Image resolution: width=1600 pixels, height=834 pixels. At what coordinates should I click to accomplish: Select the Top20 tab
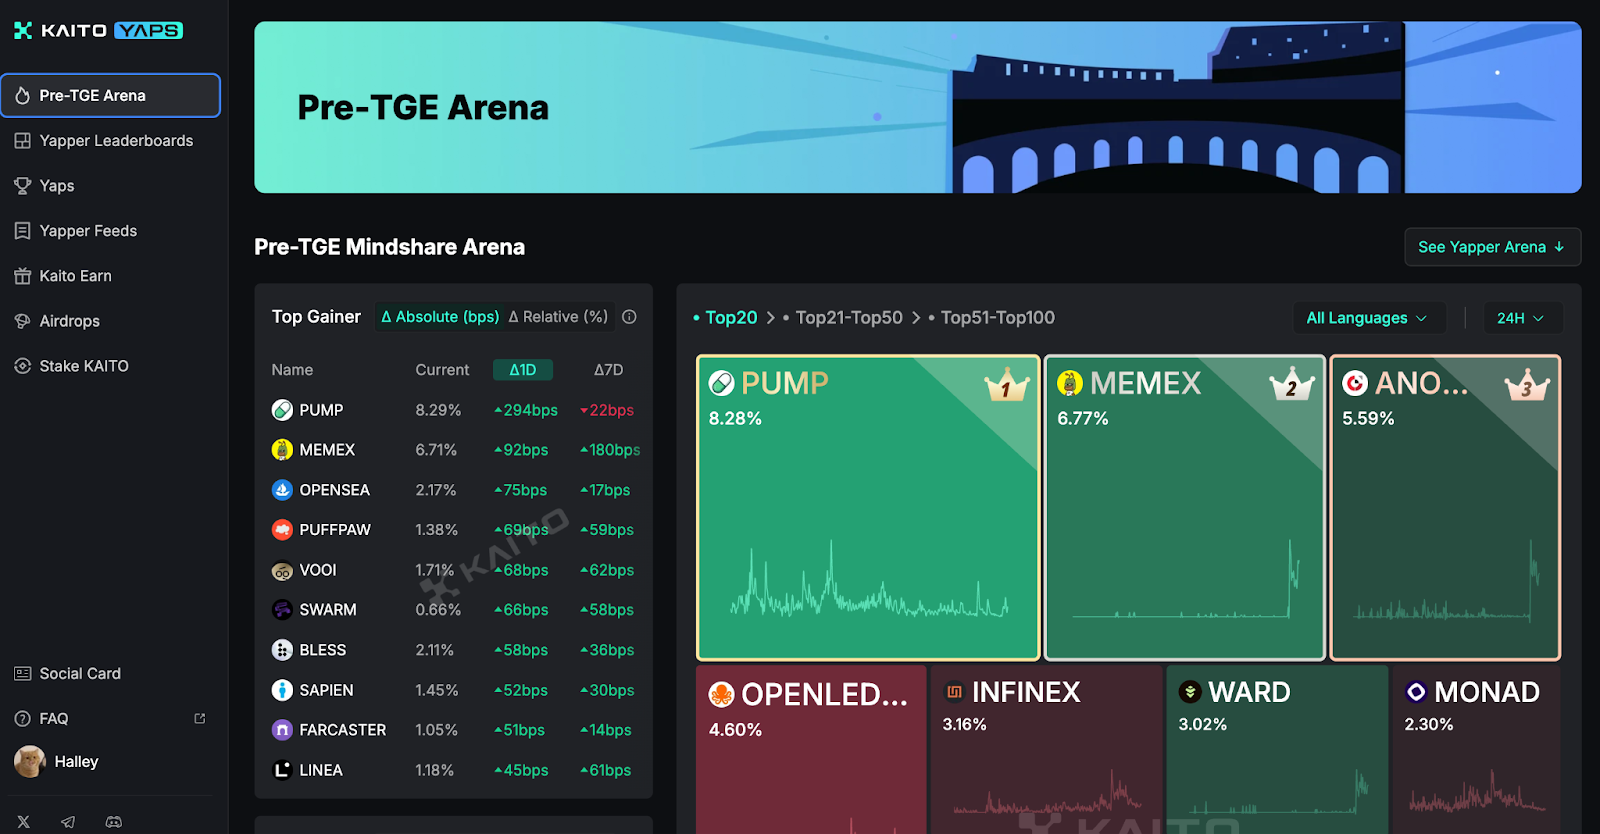pos(725,318)
